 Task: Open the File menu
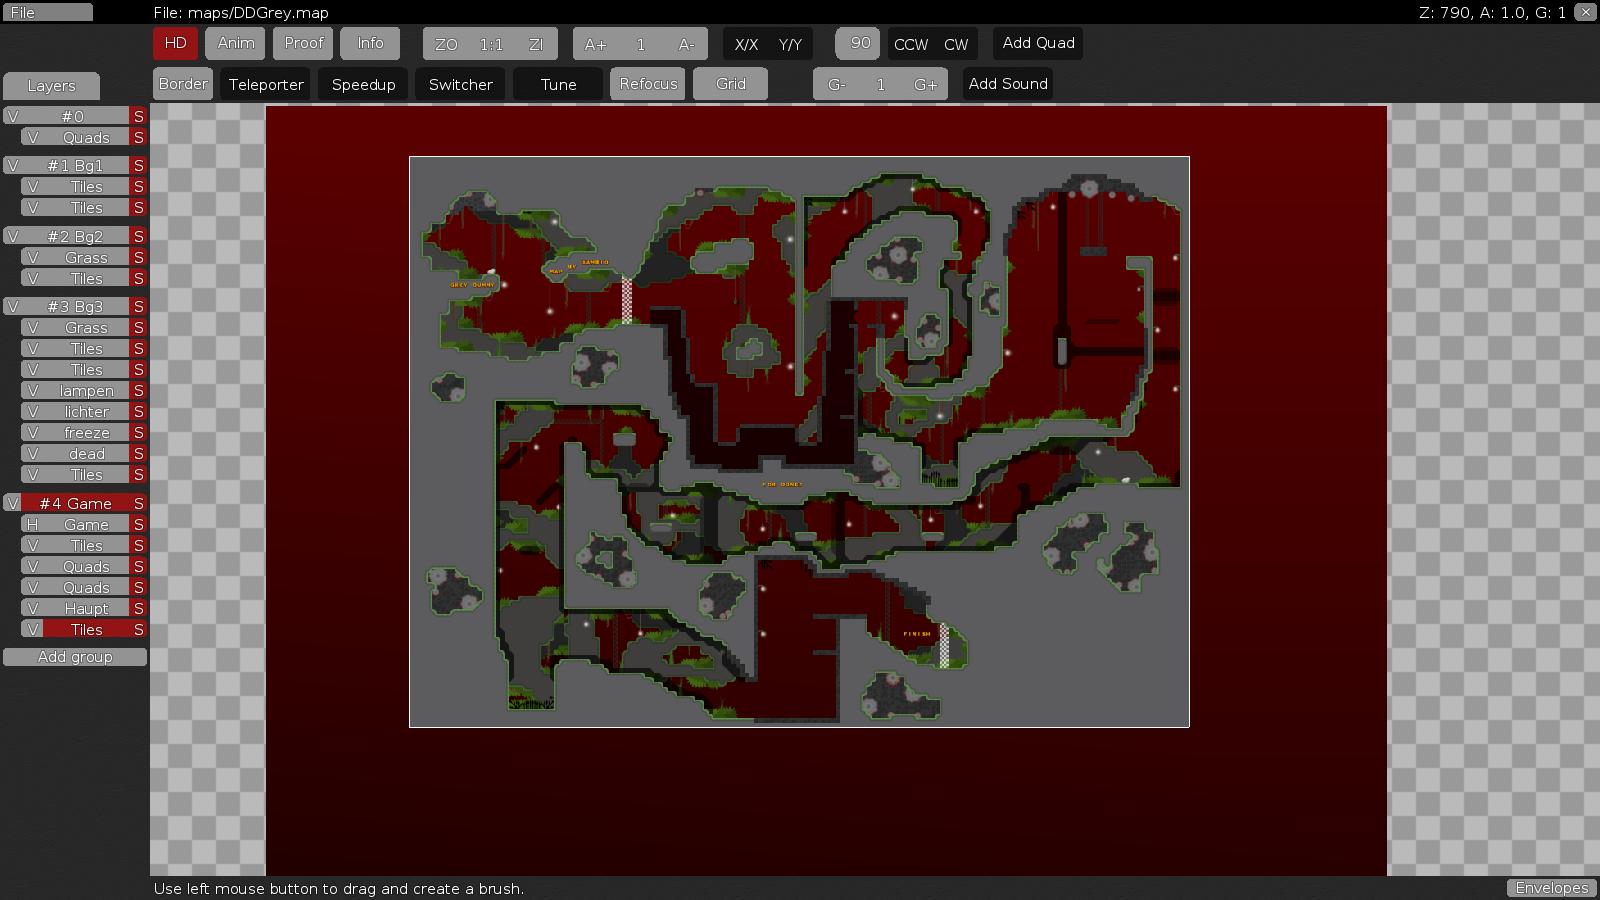[x=47, y=12]
